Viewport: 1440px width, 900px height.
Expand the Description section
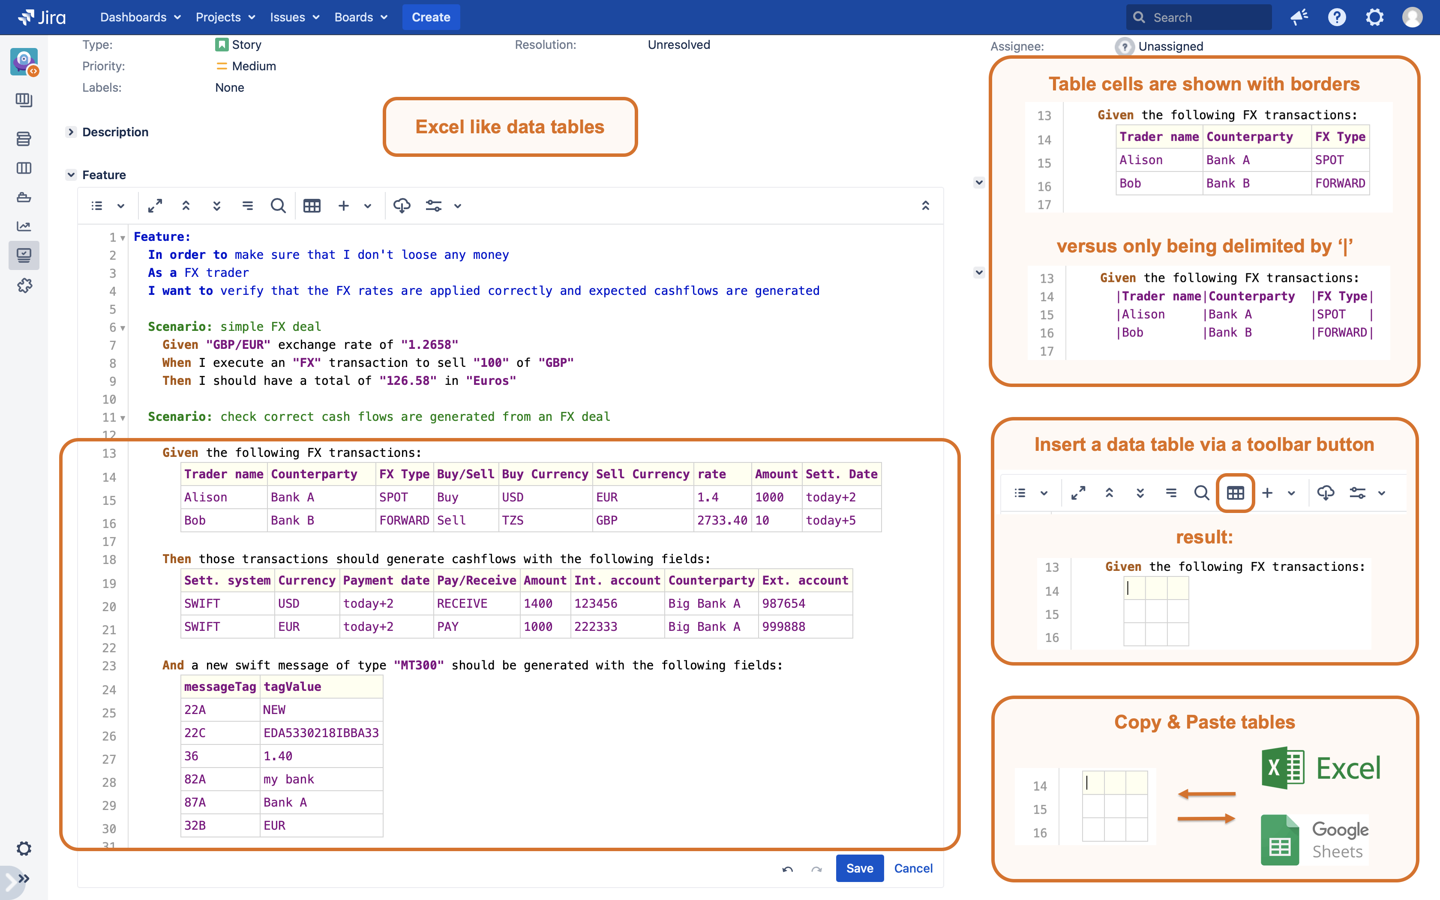(71, 132)
